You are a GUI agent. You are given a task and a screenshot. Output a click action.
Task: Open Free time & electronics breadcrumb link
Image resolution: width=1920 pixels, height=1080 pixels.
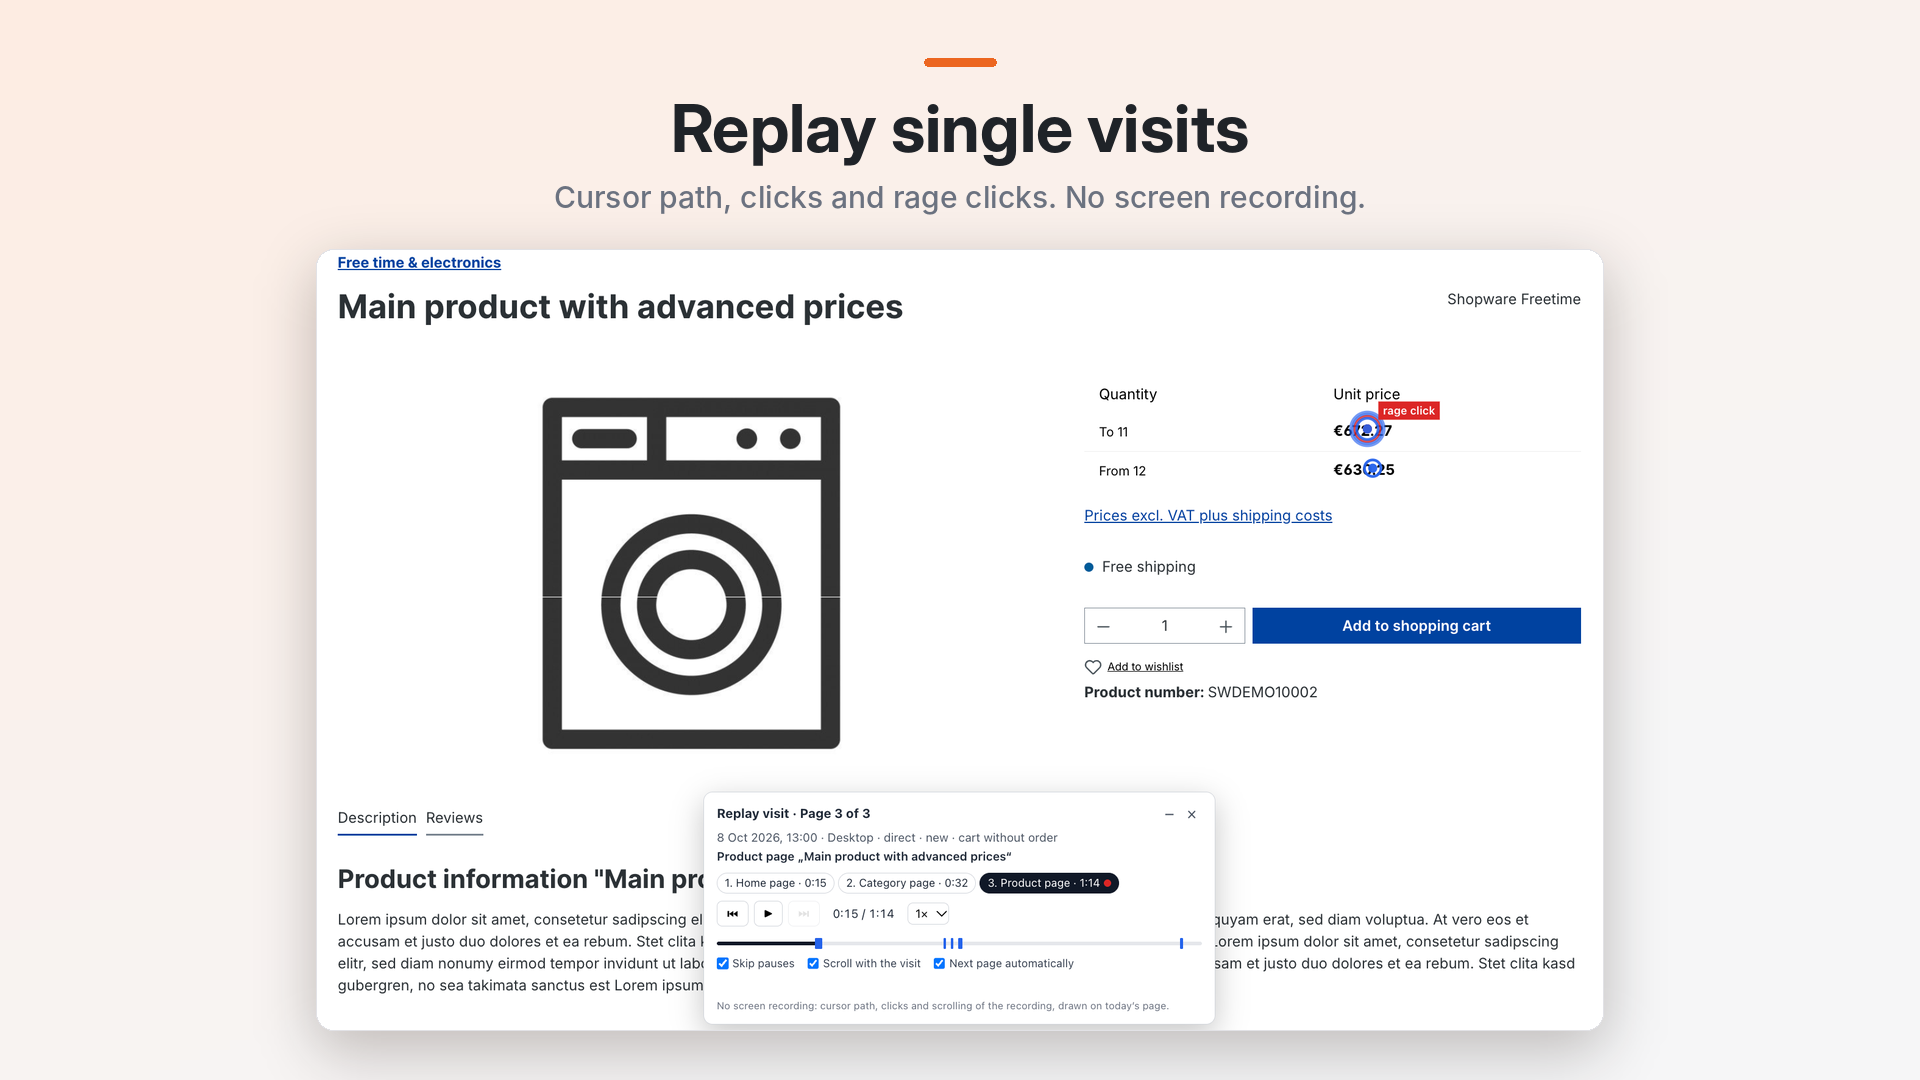point(419,263)
